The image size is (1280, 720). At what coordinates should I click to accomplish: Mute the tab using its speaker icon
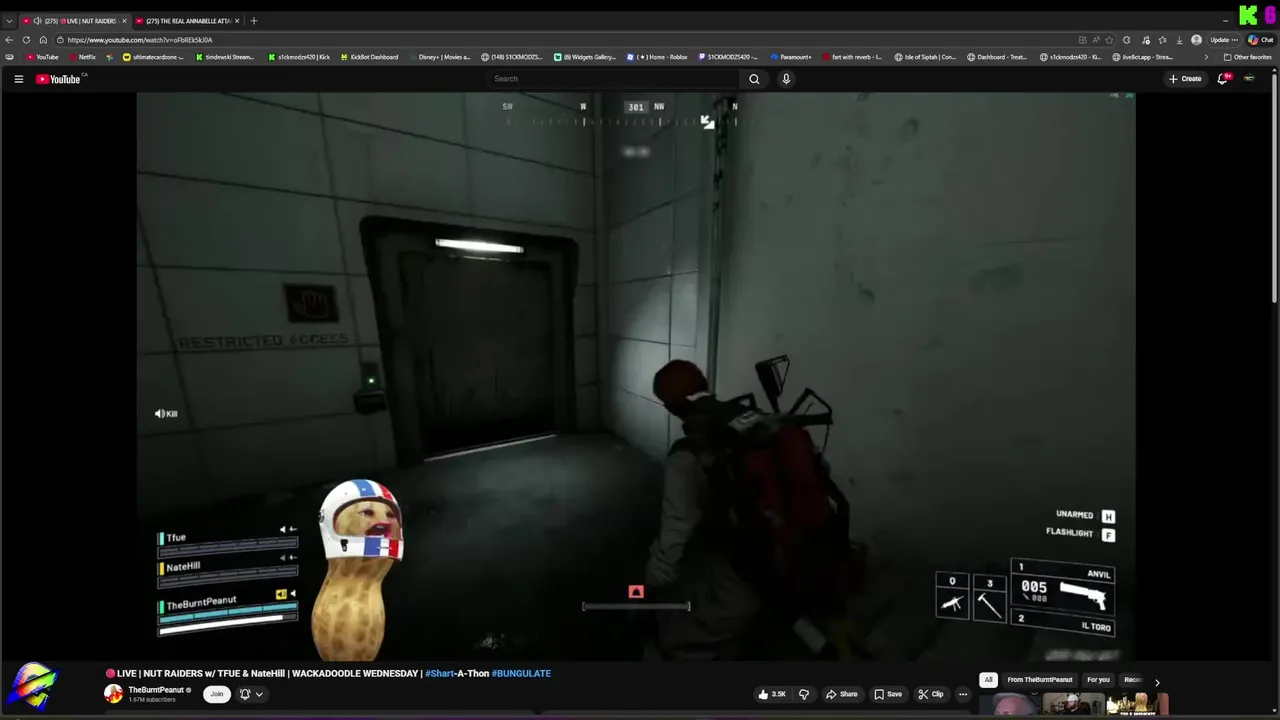point(38,21)
